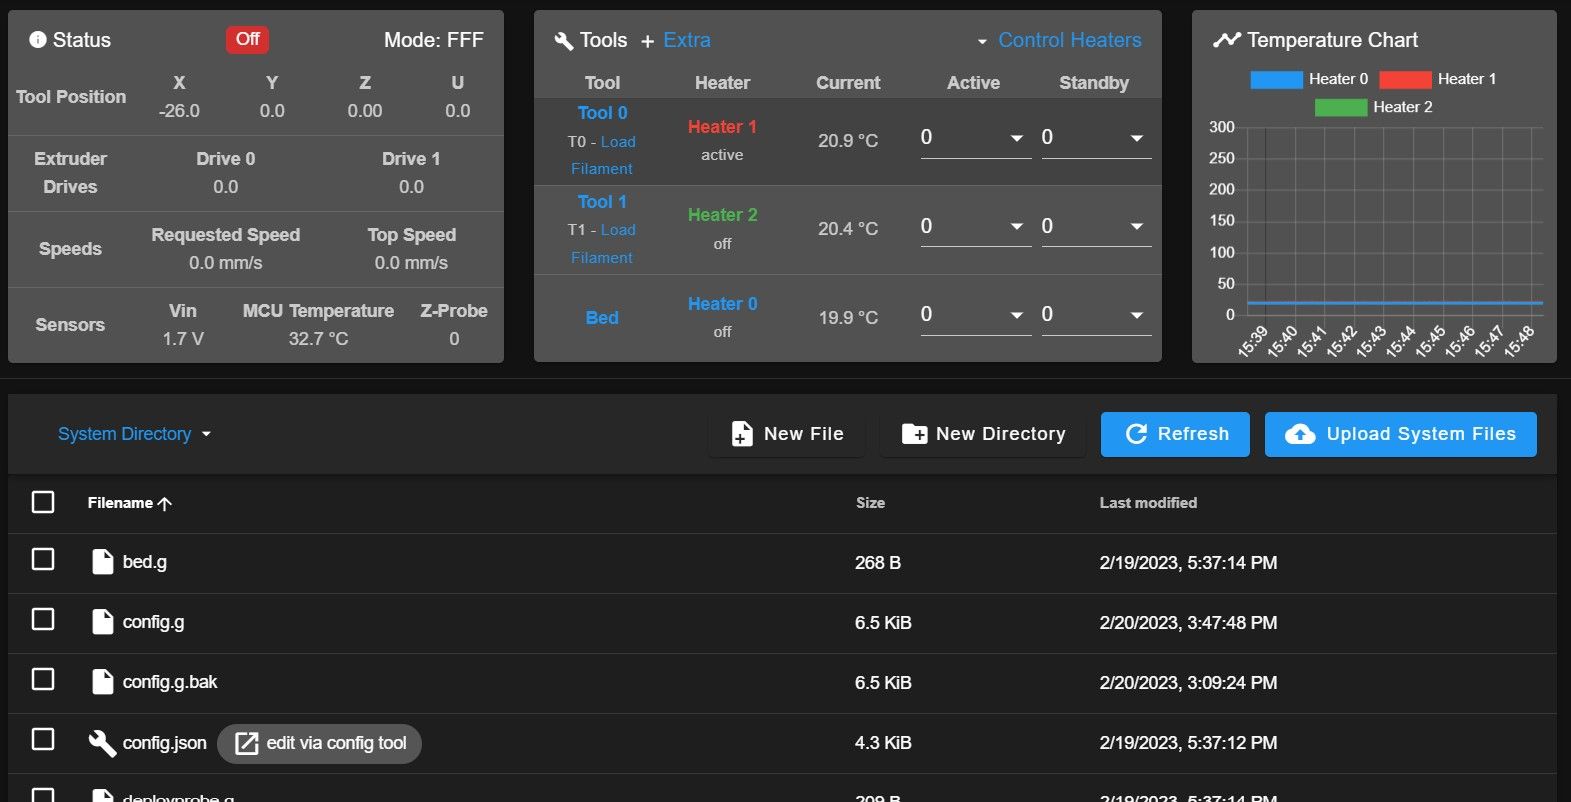Click the New File document icon
This screenshot has width=1571, height=802.
pyautogui.click(x=742, y=434)
